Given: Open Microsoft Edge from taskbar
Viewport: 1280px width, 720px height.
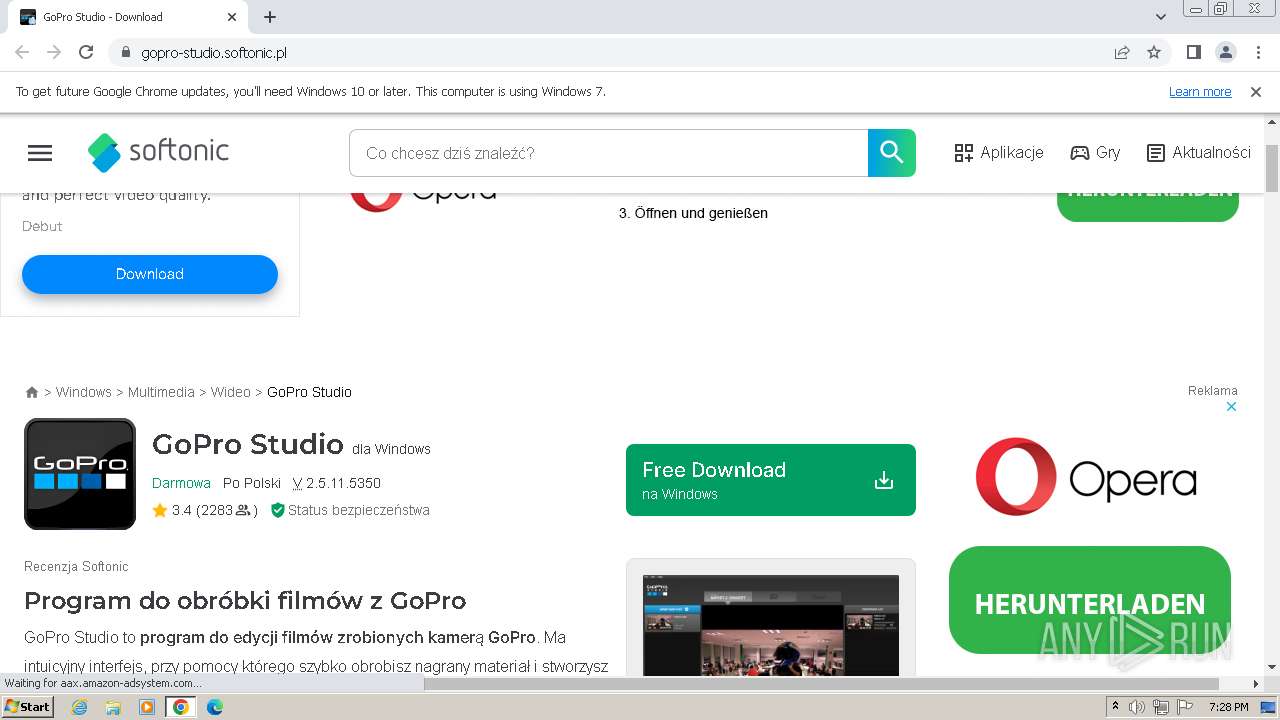Looking at the screenshot, I should pos(215,707).
